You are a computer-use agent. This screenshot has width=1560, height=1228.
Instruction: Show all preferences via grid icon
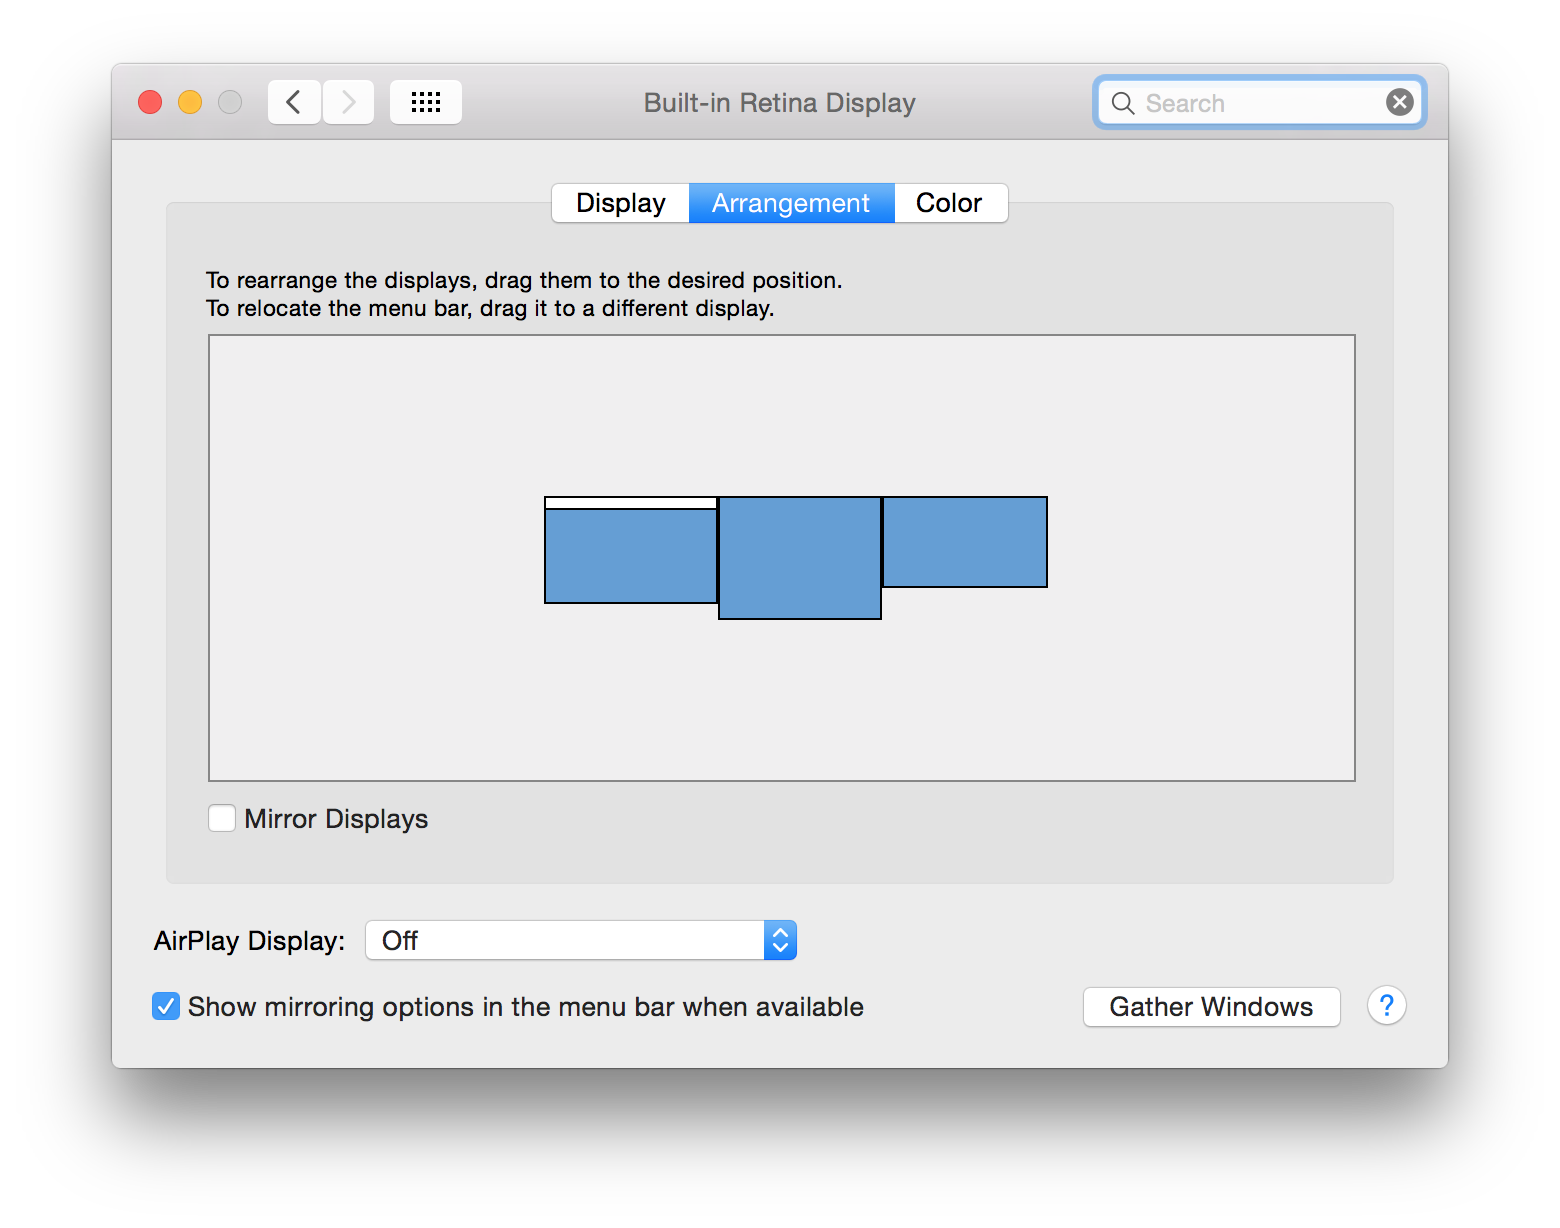426,102
